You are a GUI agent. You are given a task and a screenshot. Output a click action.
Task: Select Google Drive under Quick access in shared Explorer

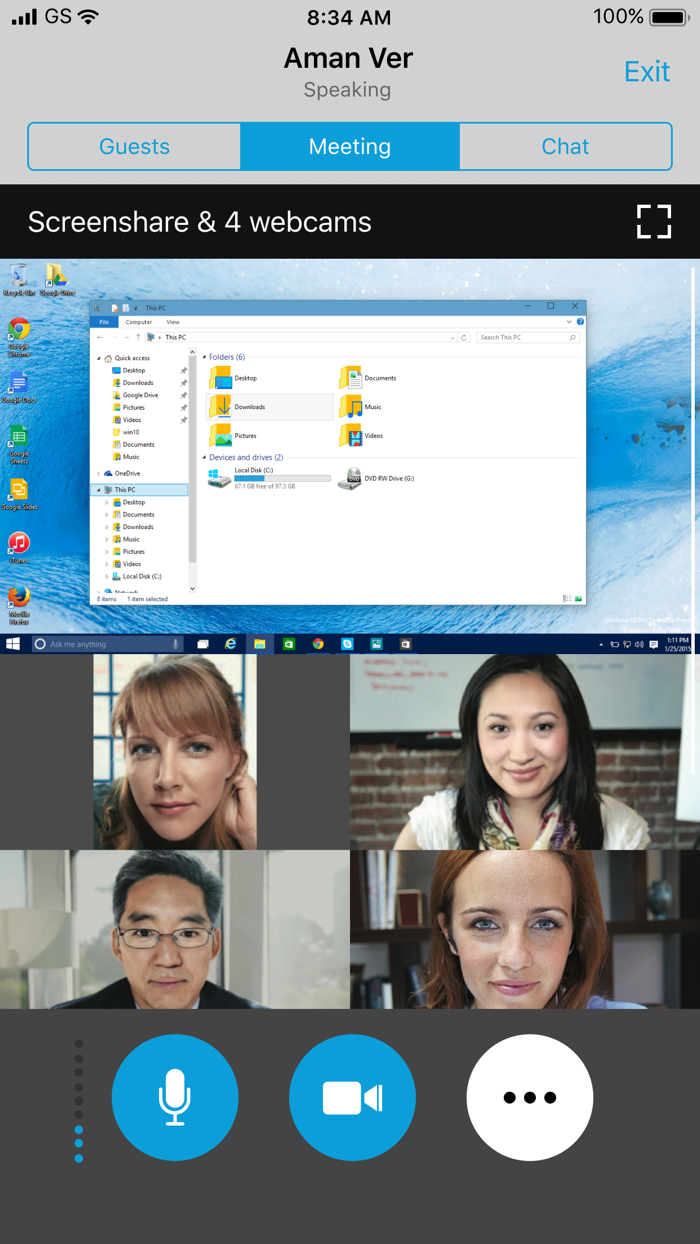click(x=135, y=395)
